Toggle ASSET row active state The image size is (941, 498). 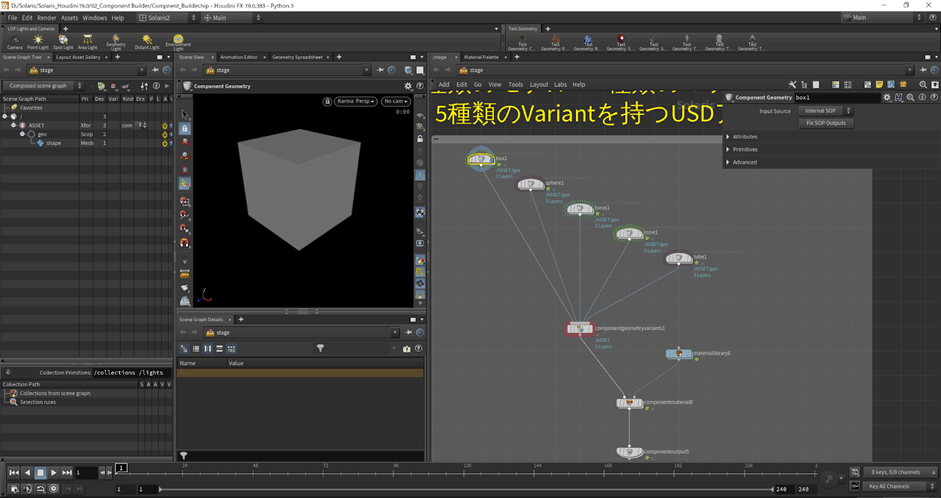point(164,126)
